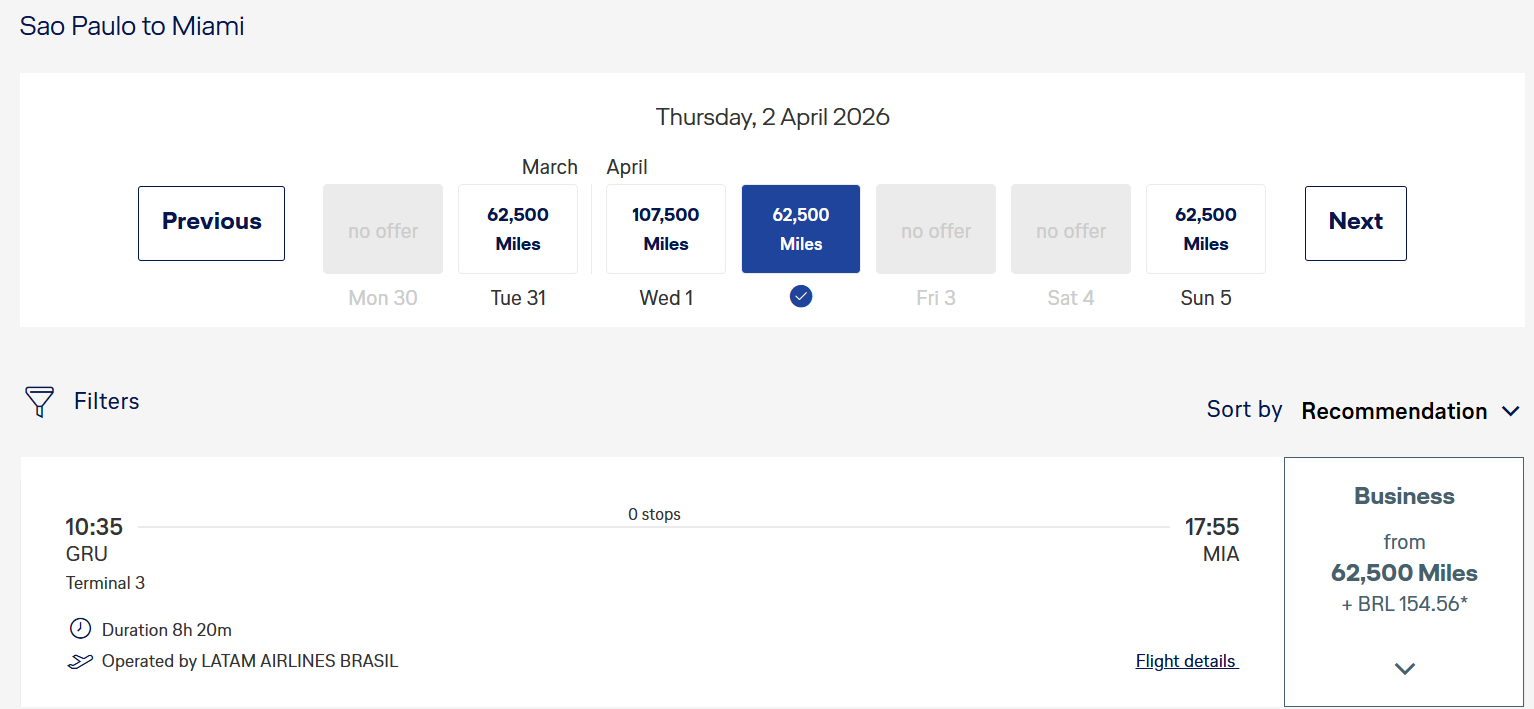Go to Next week of dates

1356,223
